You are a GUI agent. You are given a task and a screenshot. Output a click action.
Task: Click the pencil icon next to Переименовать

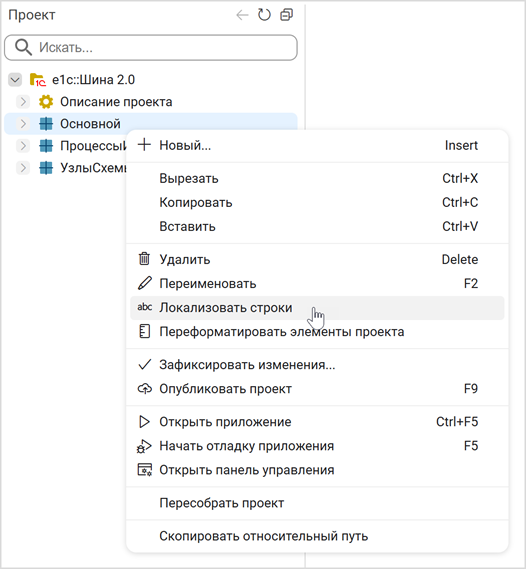click(x=144, y=283)
